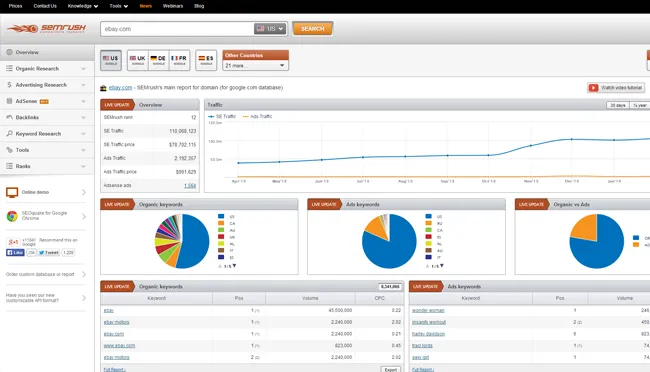Screen dimensions: 650x372
Task: Select the US Google database flag
Action: (x=111, y=60)
